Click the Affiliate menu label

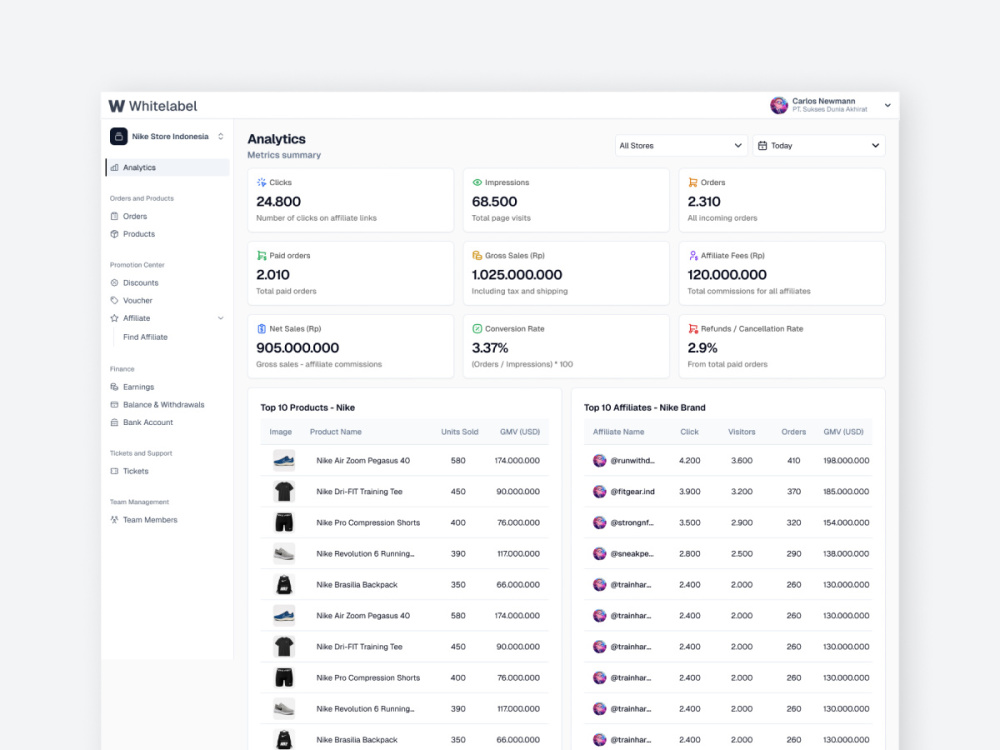point(136,318)
